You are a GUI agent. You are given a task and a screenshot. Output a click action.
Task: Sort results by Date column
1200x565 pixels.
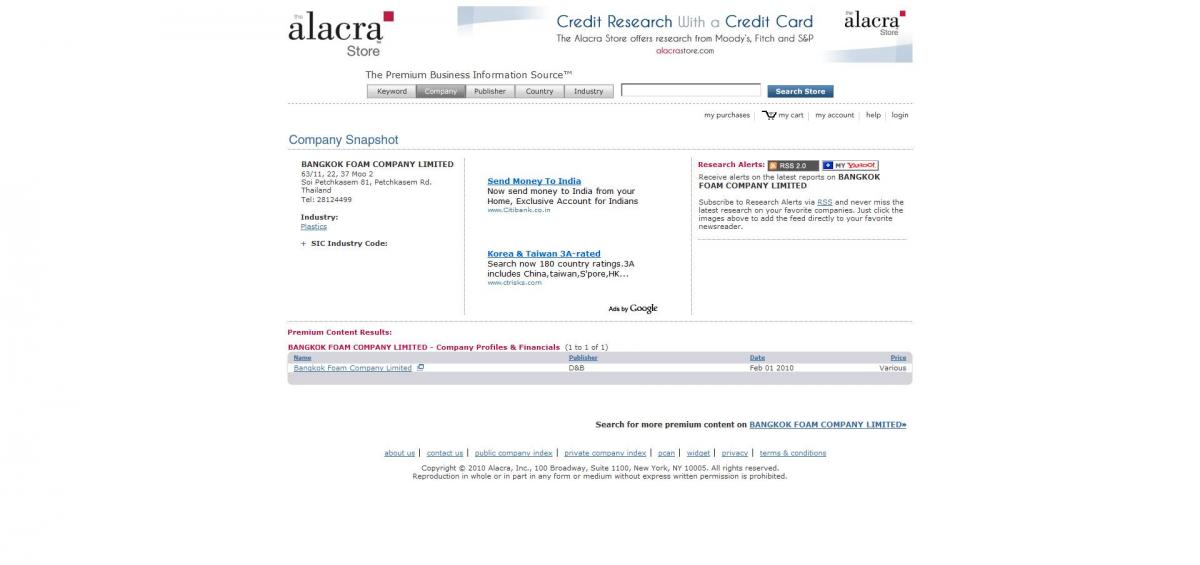[x=757, y=357]
